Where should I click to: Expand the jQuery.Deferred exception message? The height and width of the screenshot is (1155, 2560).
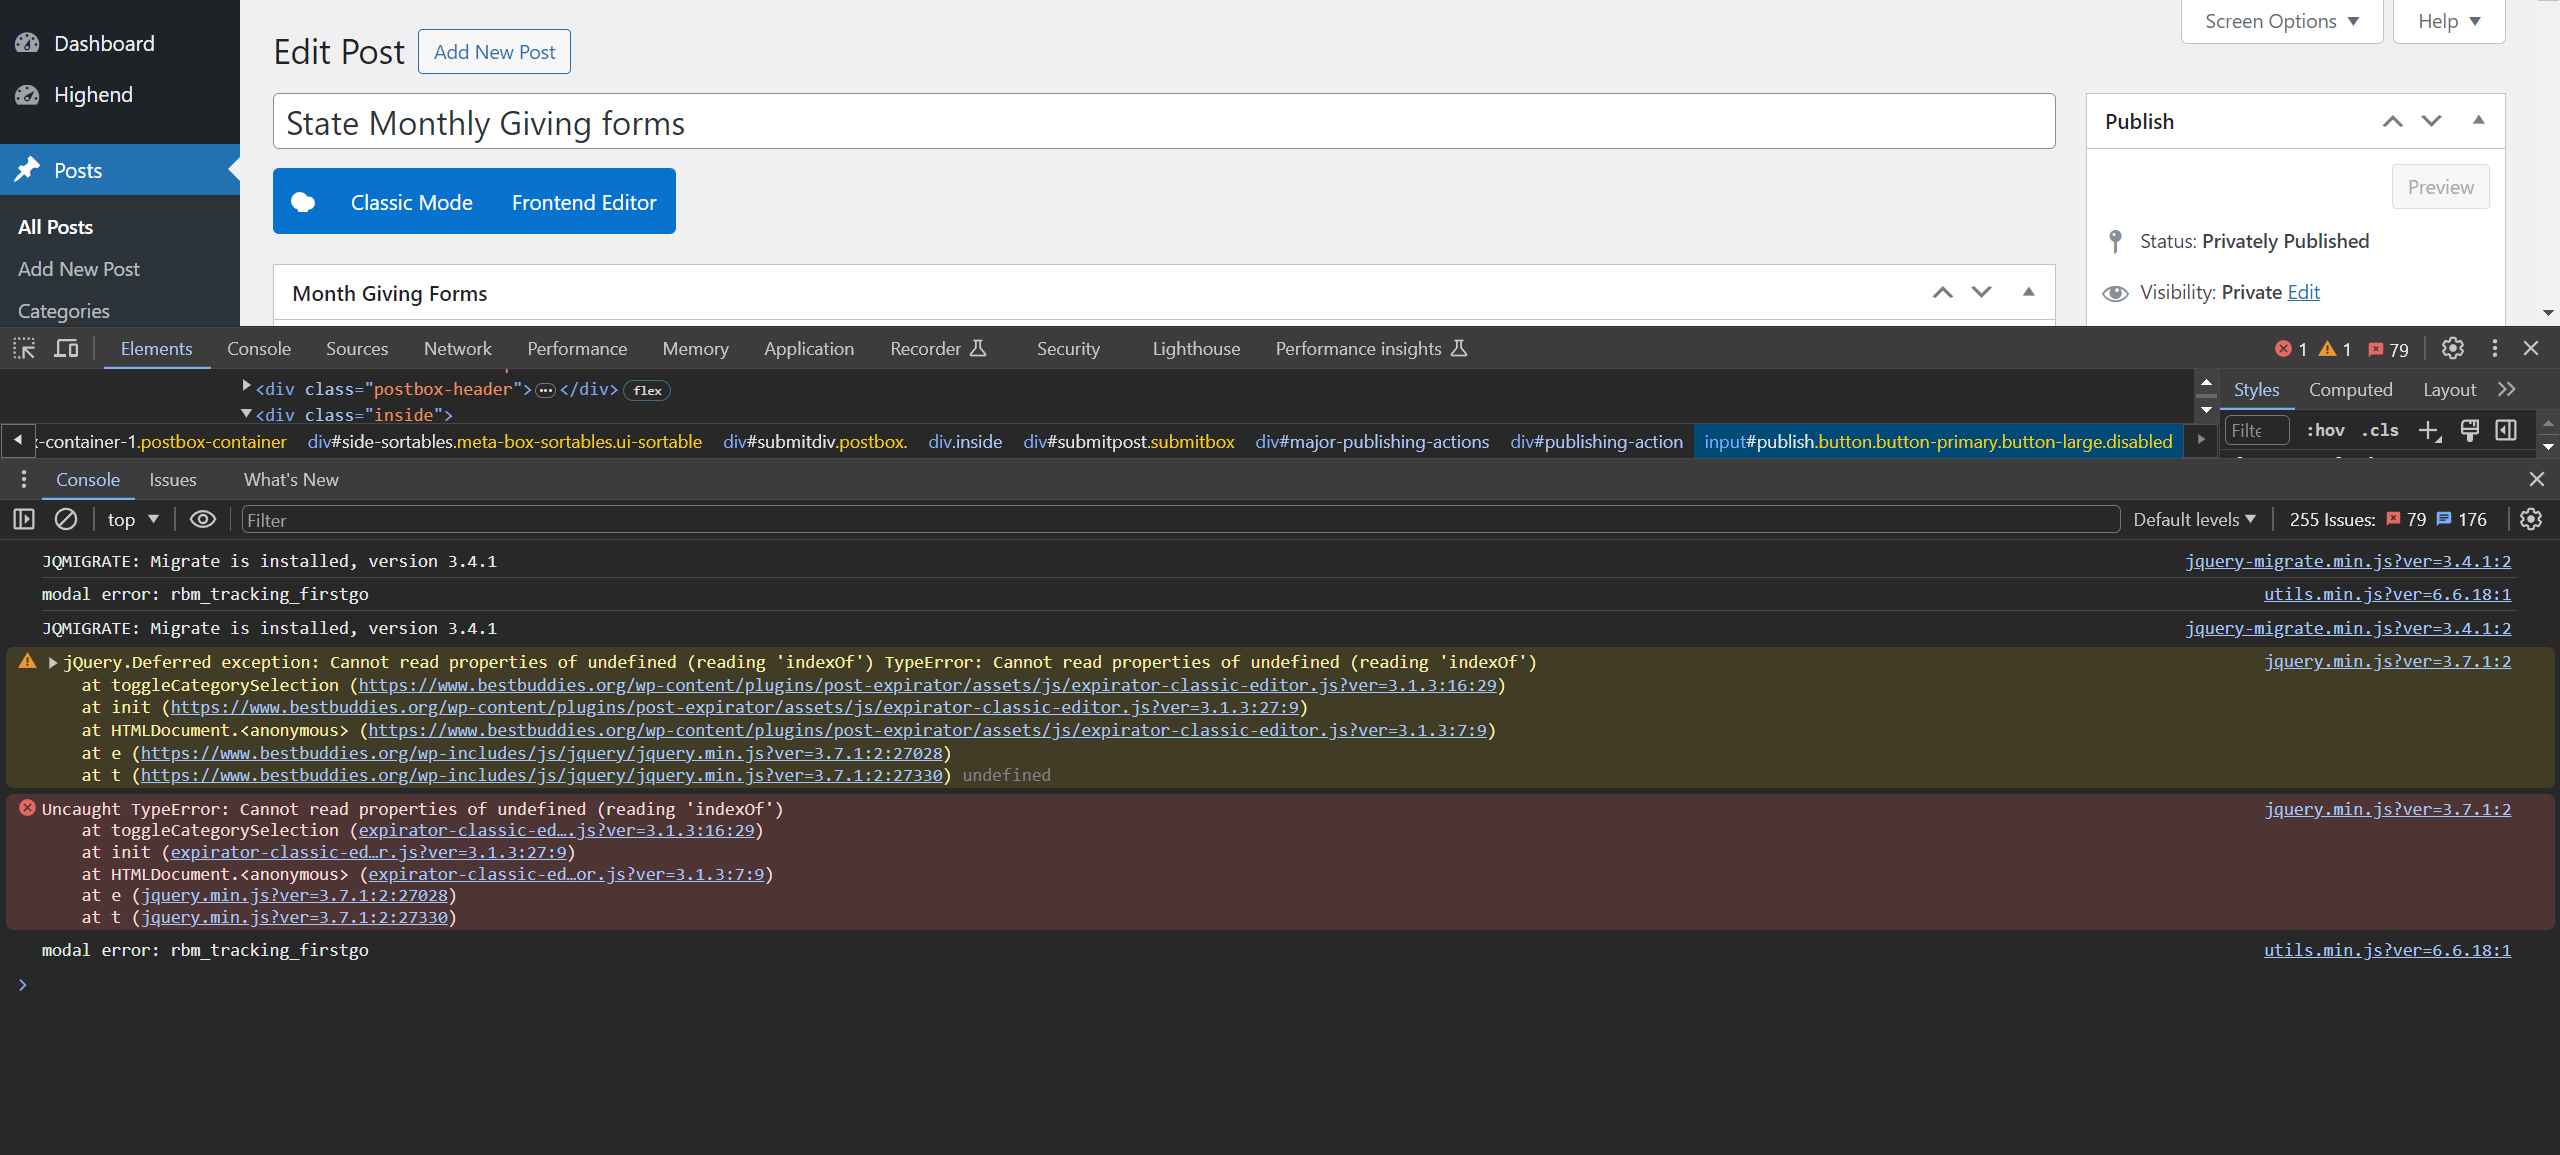click(x=53, y=662)
